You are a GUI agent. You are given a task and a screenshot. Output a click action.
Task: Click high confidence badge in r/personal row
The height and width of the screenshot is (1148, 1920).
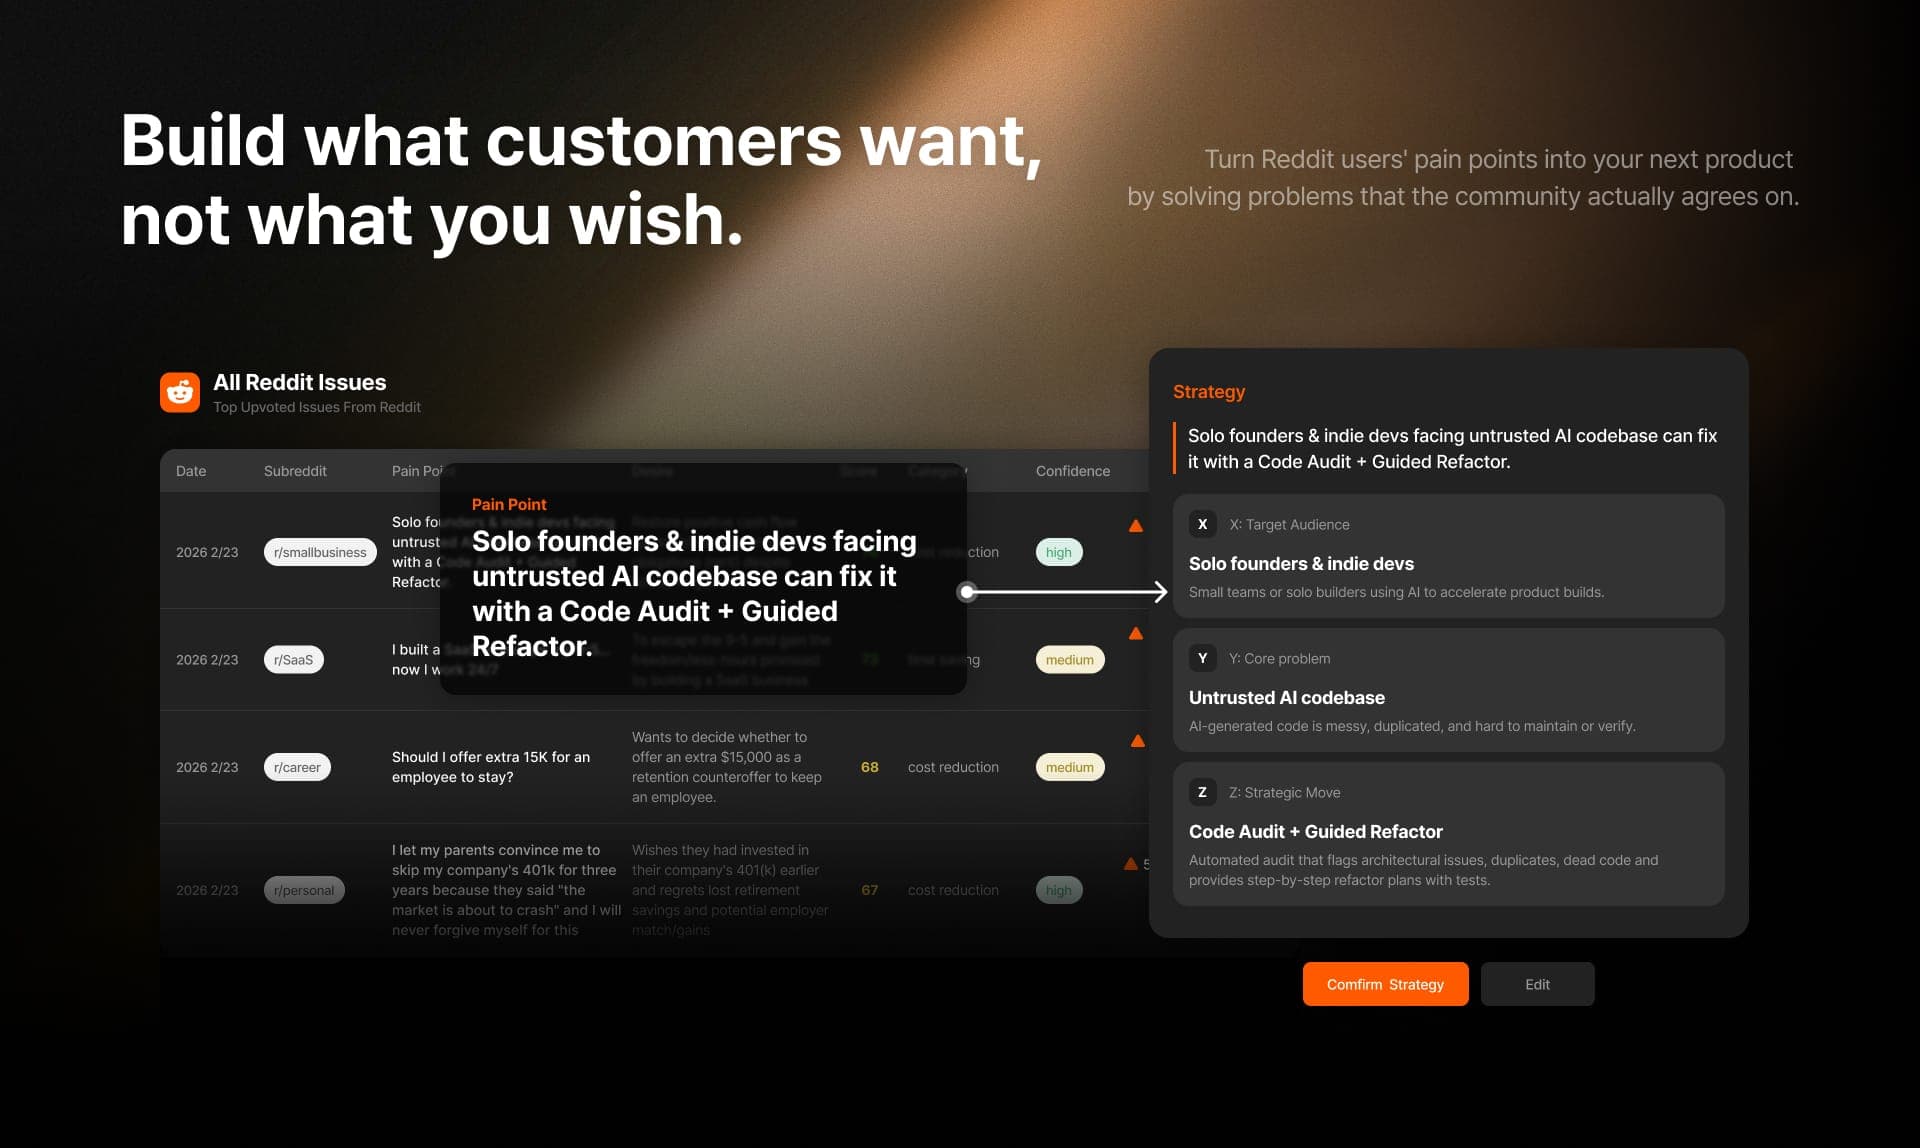pyautogui.click(x=1058, y=890)
